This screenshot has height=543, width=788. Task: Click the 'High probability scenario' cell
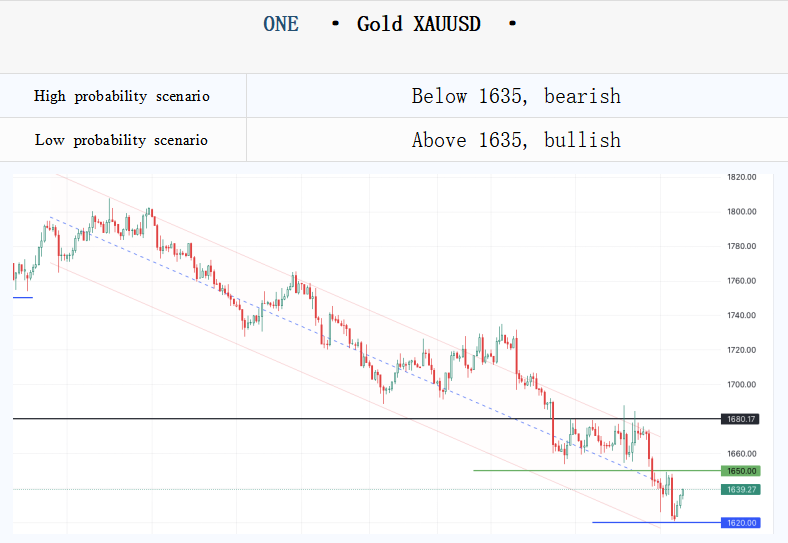(x=122, y=96)
